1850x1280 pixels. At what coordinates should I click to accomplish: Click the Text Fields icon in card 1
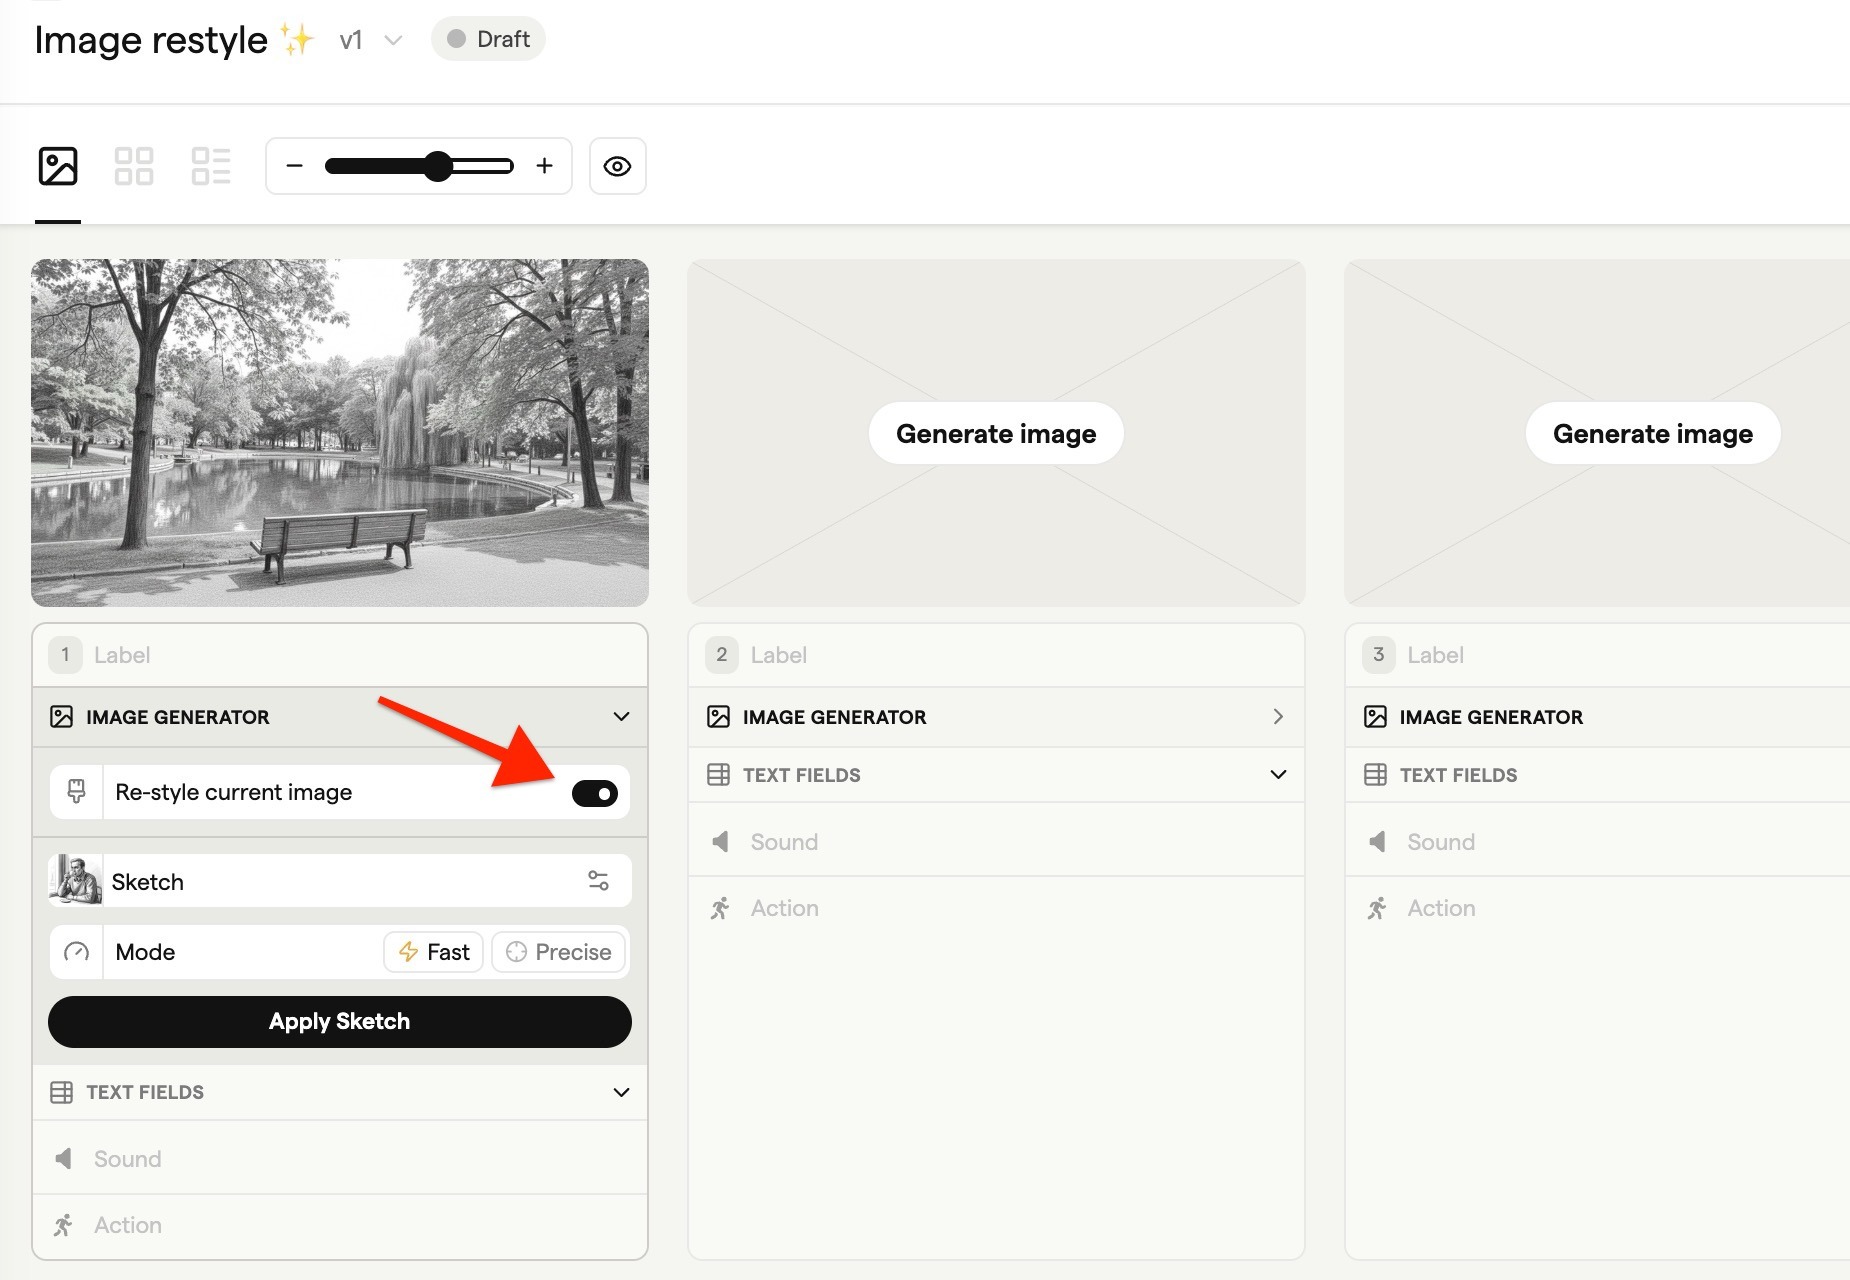(x=64, y=1092)
